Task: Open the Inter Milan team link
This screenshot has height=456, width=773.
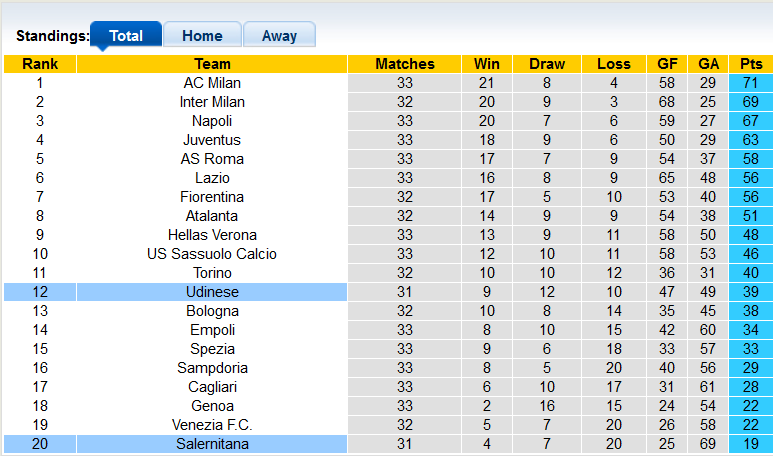Action: [x=212, y=102]
